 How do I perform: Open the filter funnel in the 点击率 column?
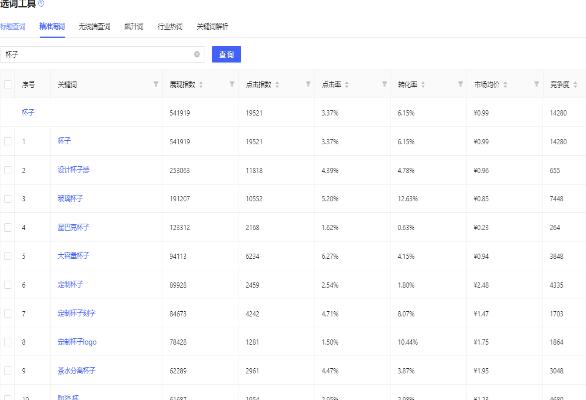pos(384,84)
